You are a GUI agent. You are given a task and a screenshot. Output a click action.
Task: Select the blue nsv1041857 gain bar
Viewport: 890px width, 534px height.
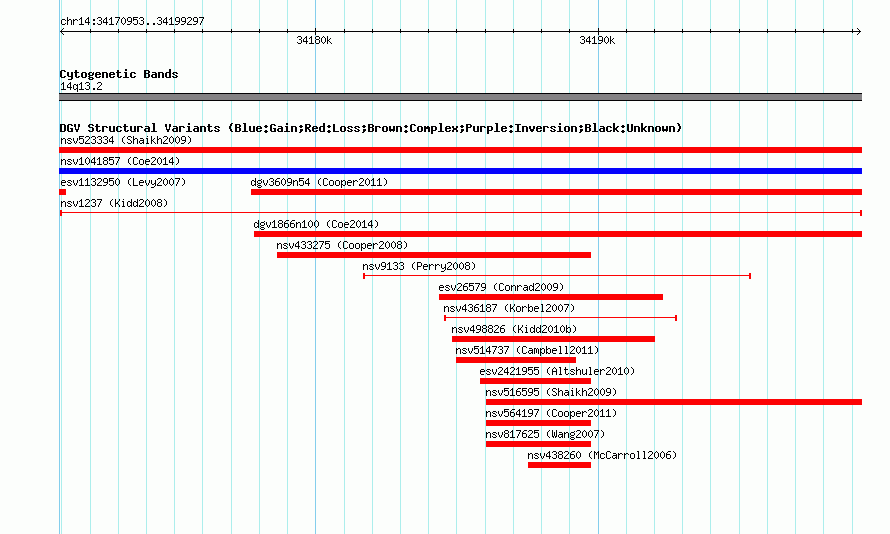coord(460,171)
